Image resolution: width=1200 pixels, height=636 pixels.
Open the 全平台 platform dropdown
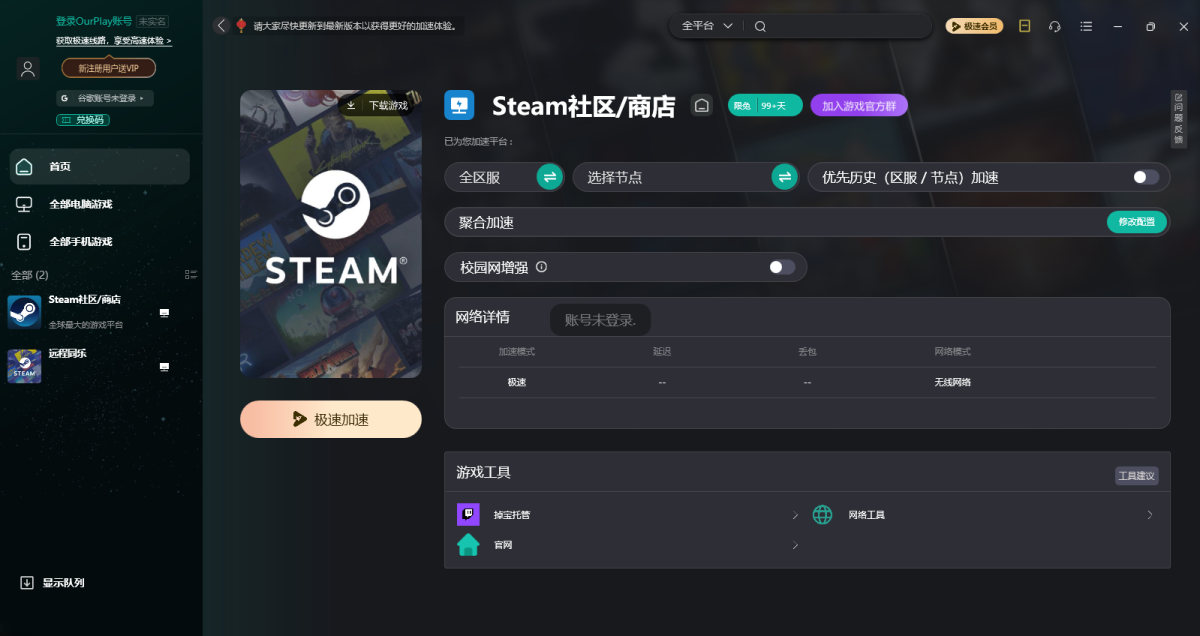pyautogui.click(x=707, y=26)
